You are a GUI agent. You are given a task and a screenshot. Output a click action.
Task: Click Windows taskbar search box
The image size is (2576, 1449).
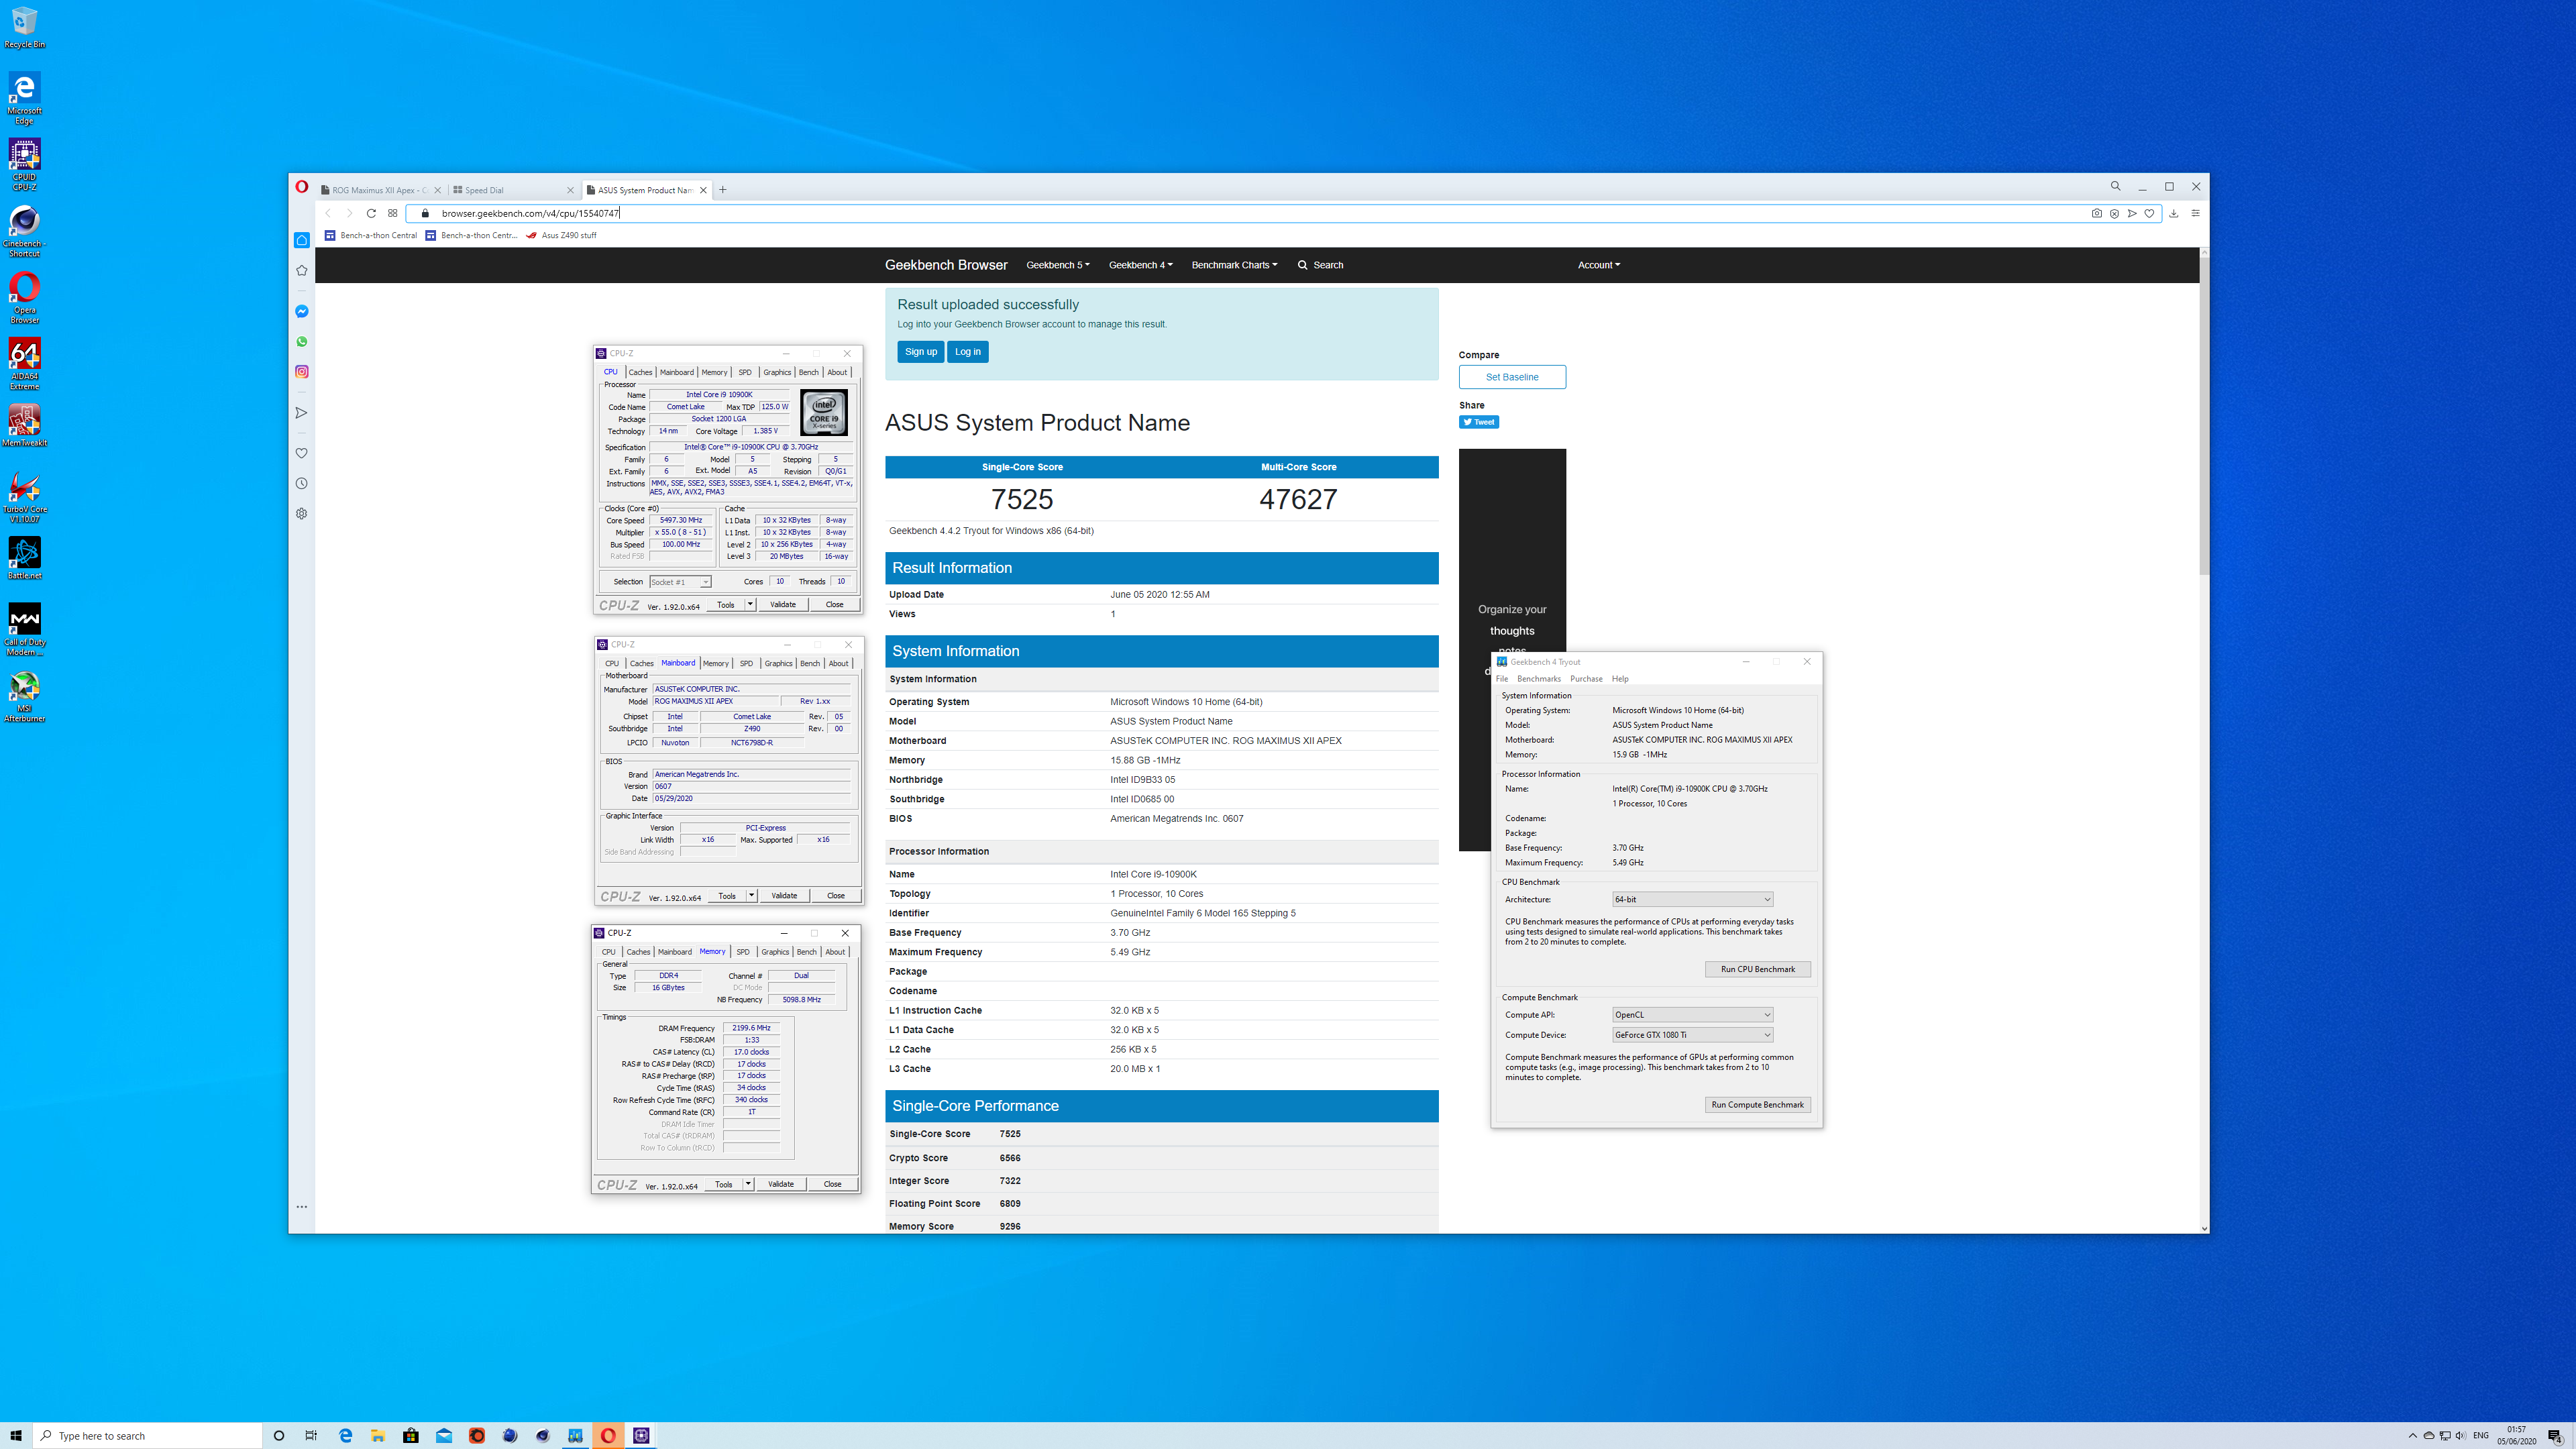tap(148, 1435)
